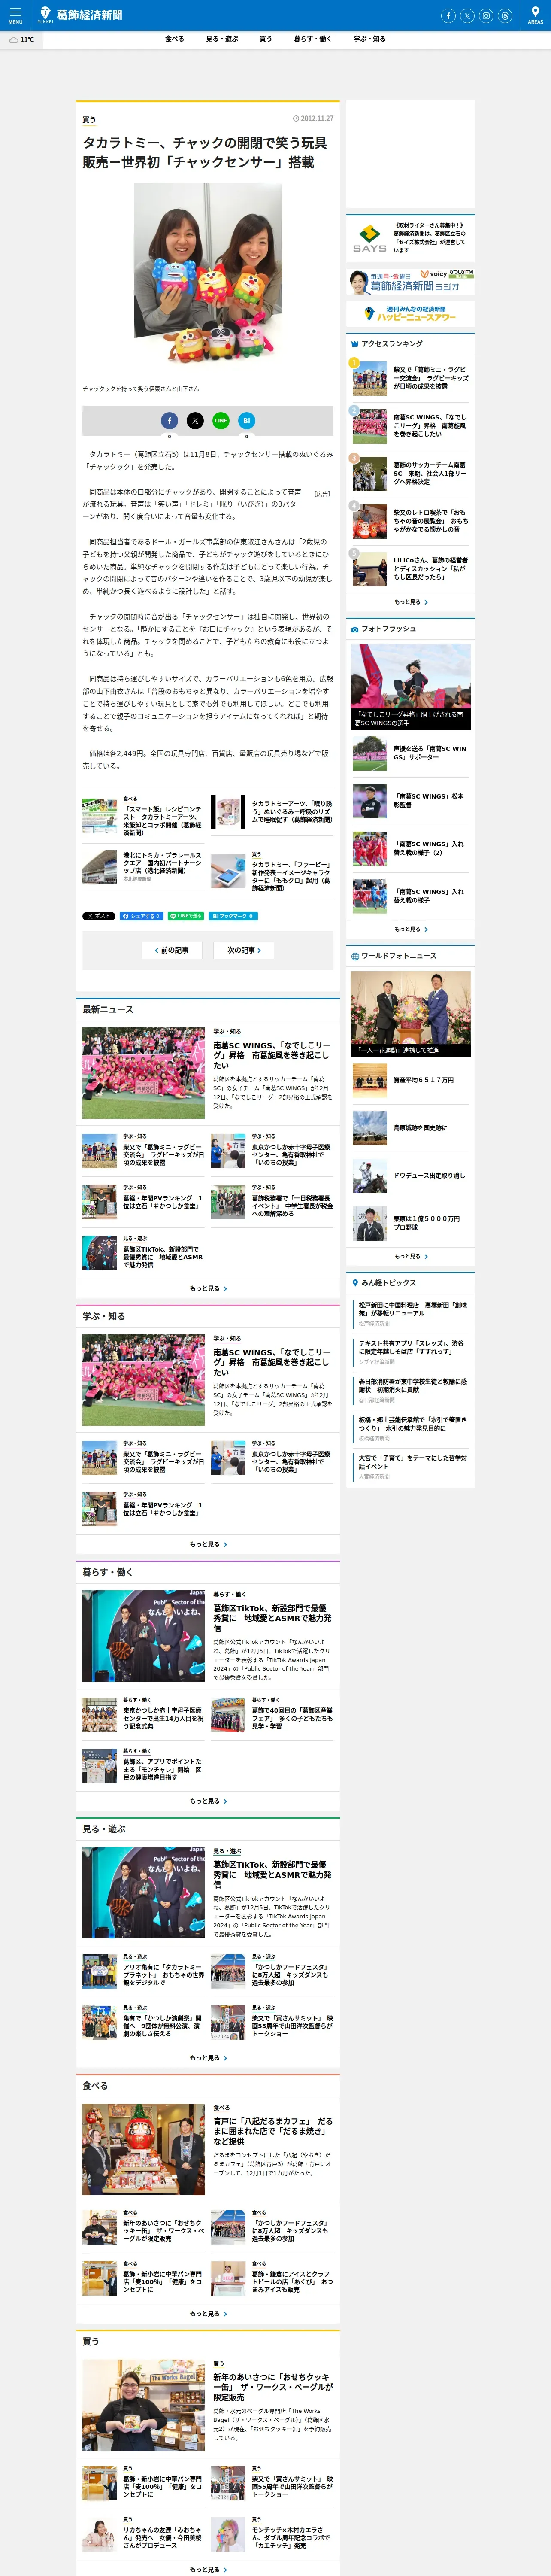Viewport: 551px width, 2576px height.
Task: Click もっと見る under the 見る・遊ぶ section
Action: (208, 2058)
